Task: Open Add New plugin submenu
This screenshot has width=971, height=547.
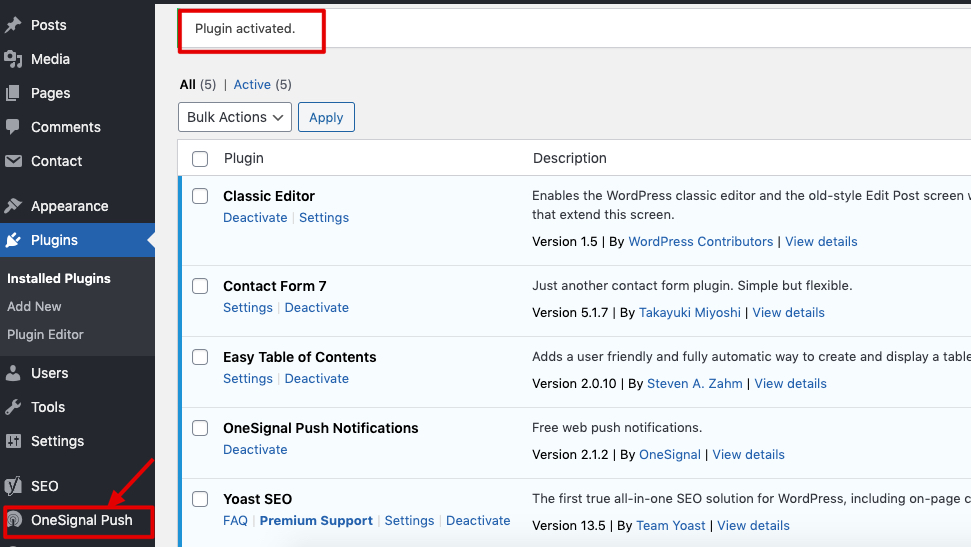Action: click(x=34, y=307)
